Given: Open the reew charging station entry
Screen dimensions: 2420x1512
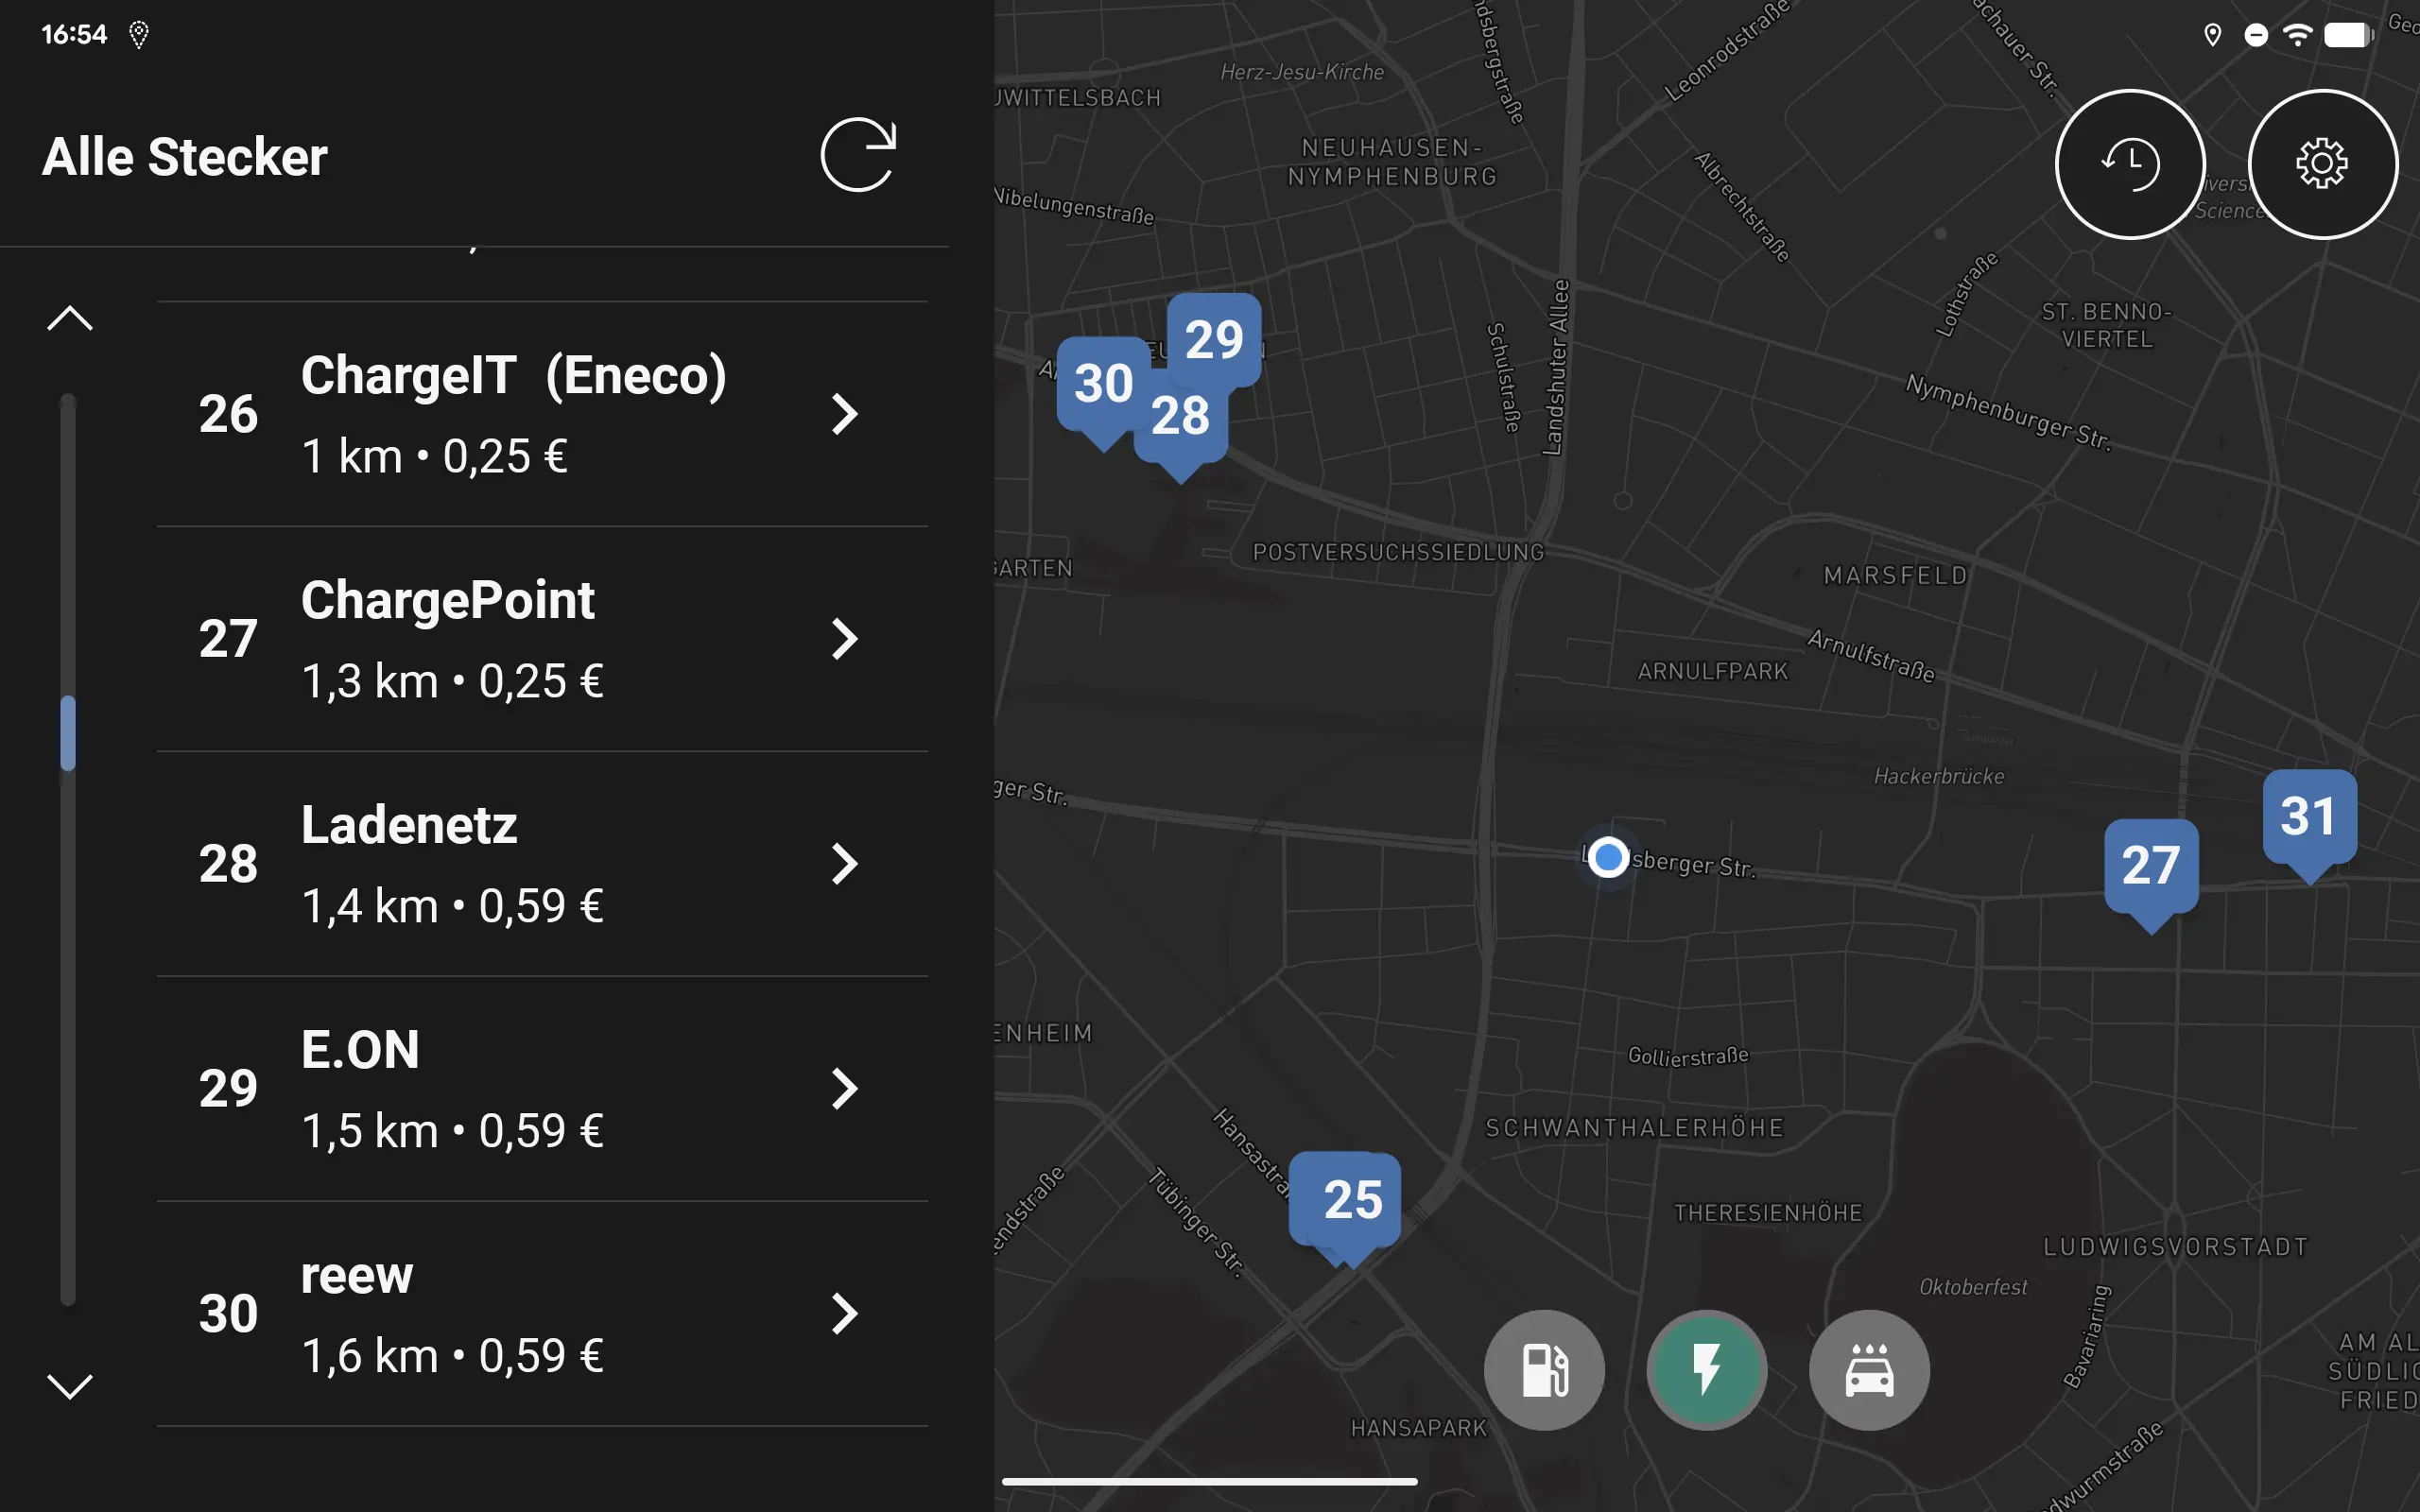Looking at the screenshot, I should pyautogui.click(x=542, y=1314).
